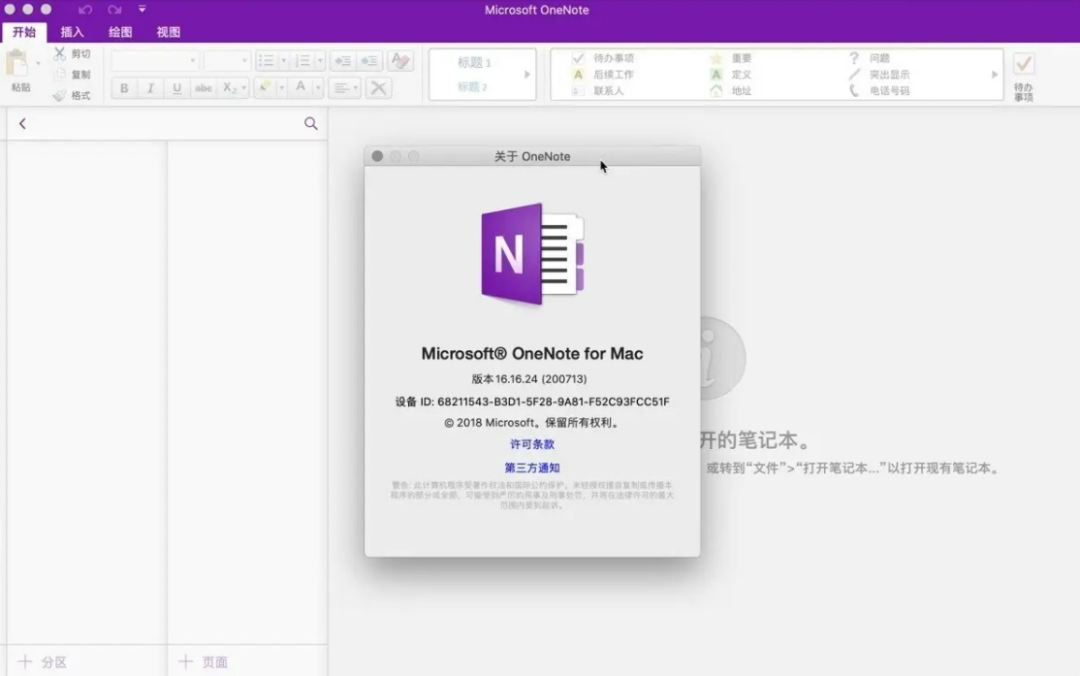Switch to the 插入 ribbon tab
Image resolution: width=1080 pixels, height=676 pixels.
click(x=72, y=32)
